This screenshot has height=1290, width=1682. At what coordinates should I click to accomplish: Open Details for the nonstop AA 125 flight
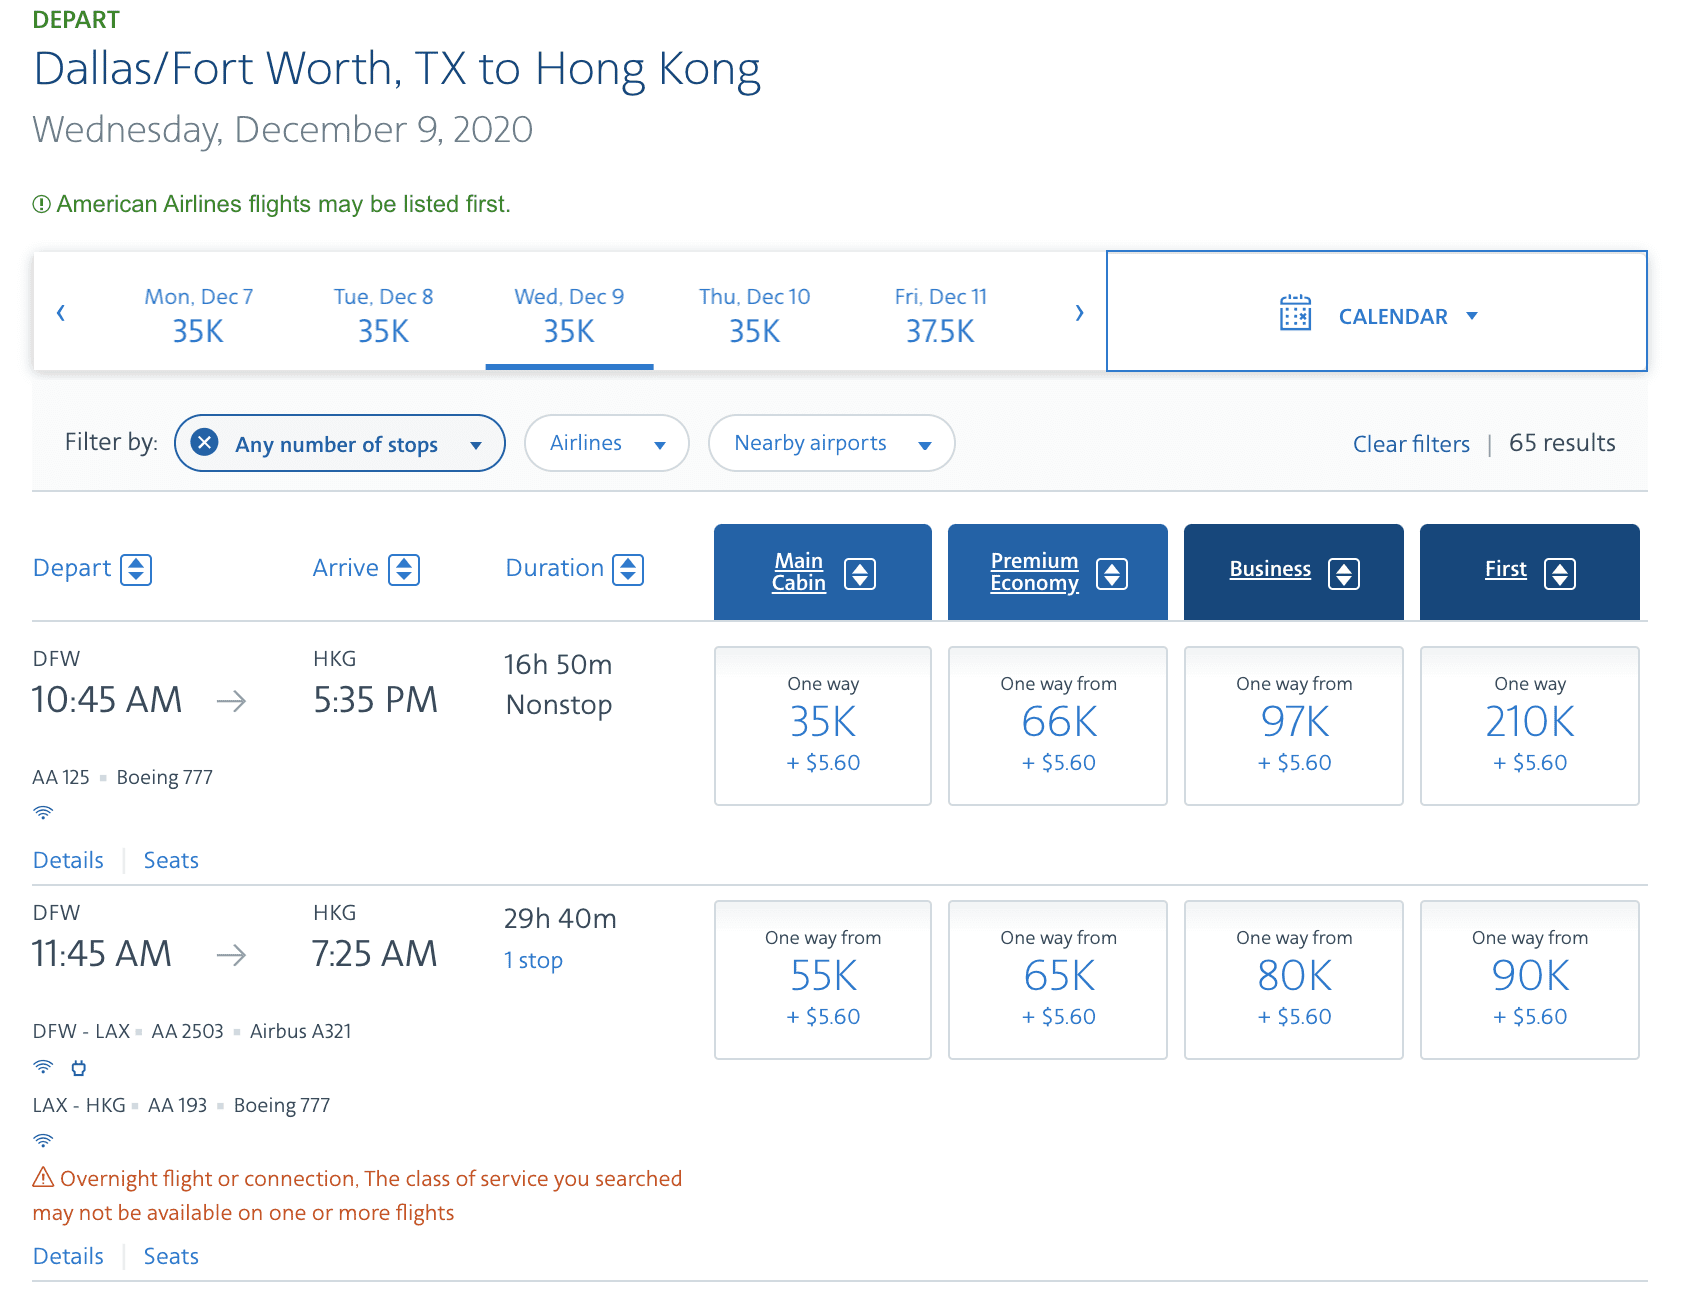tap(68, 860)
